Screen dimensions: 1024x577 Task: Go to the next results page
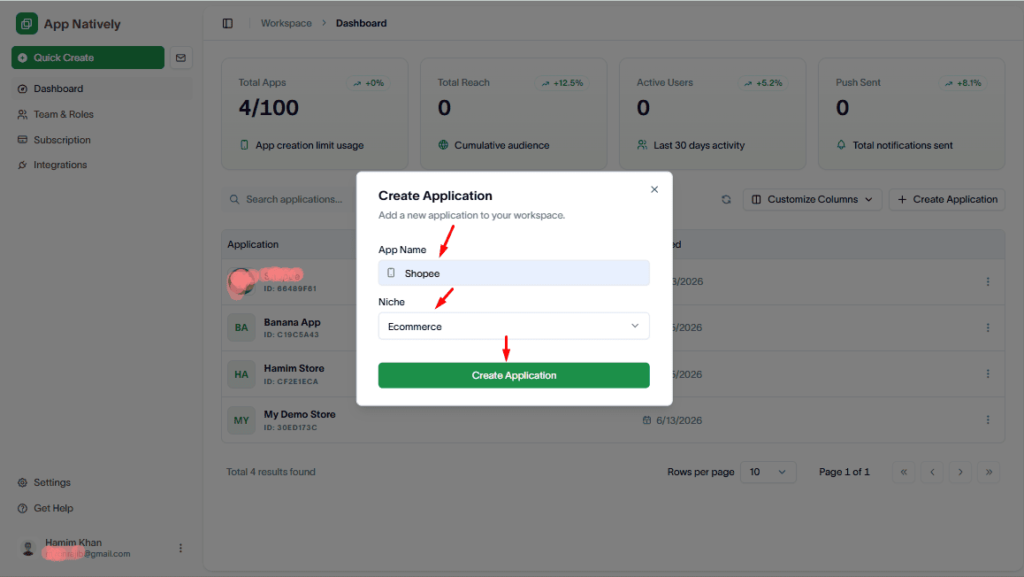960,472
